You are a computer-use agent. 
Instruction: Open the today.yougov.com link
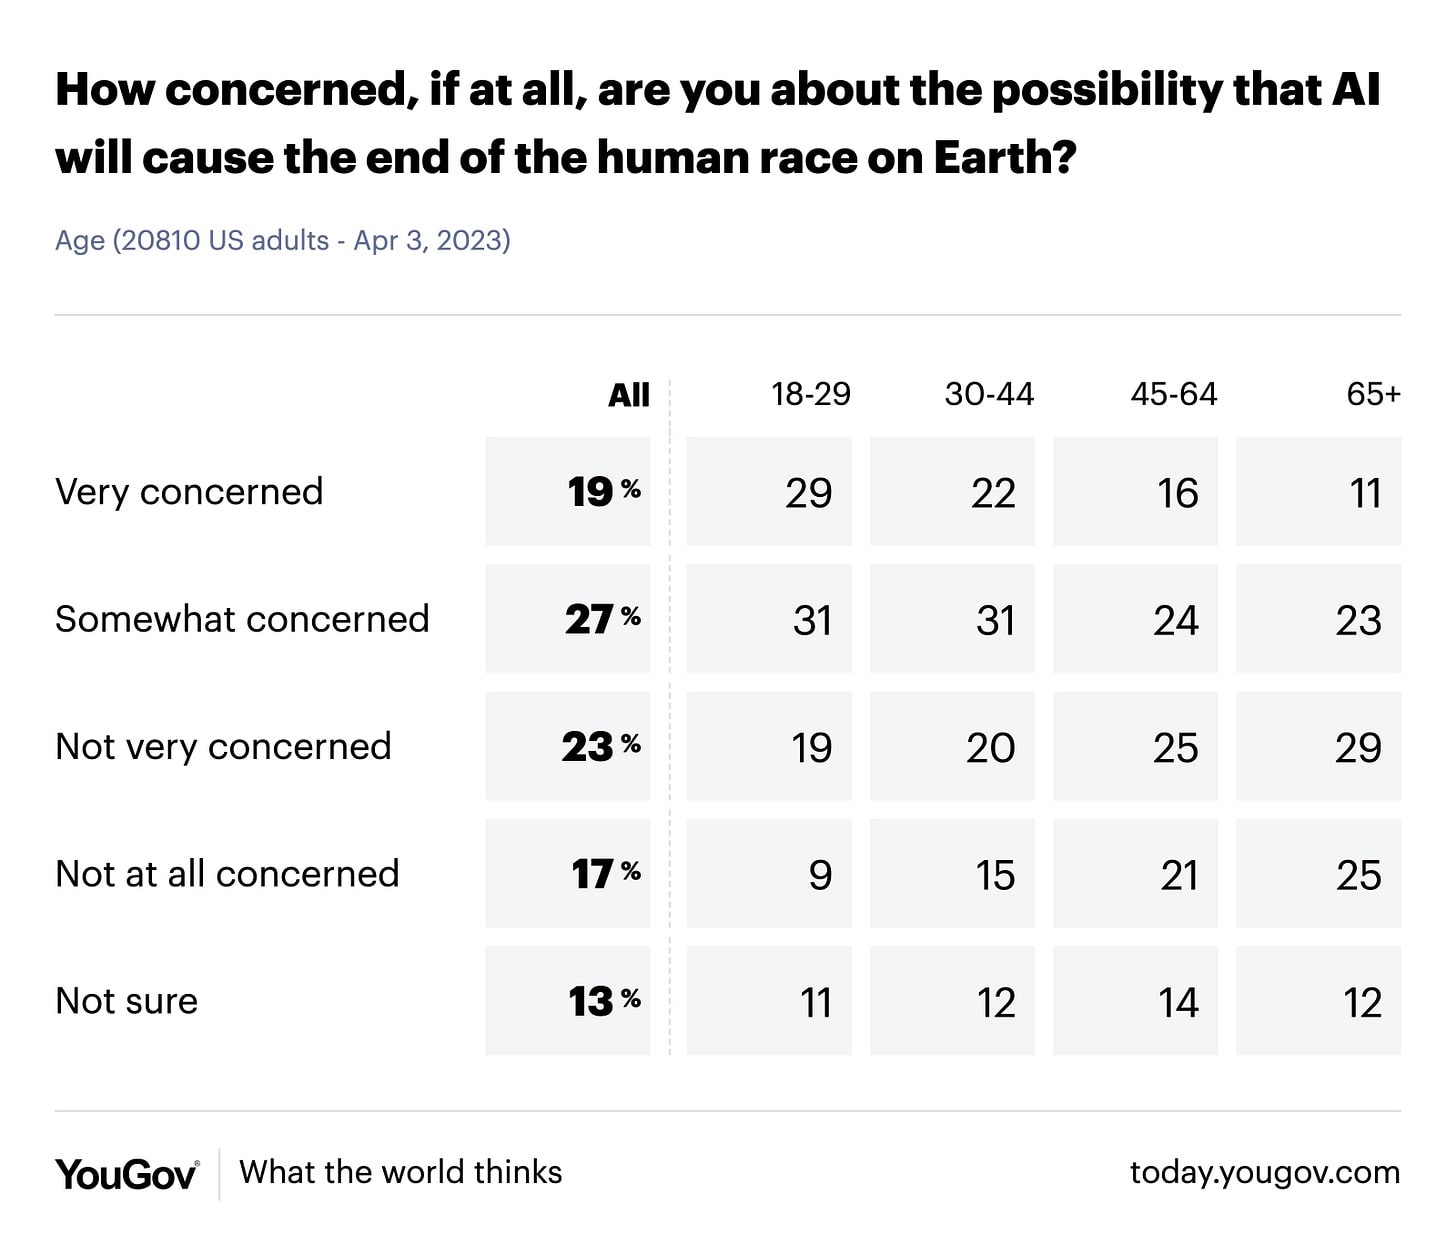[x=1265, y=1172]
